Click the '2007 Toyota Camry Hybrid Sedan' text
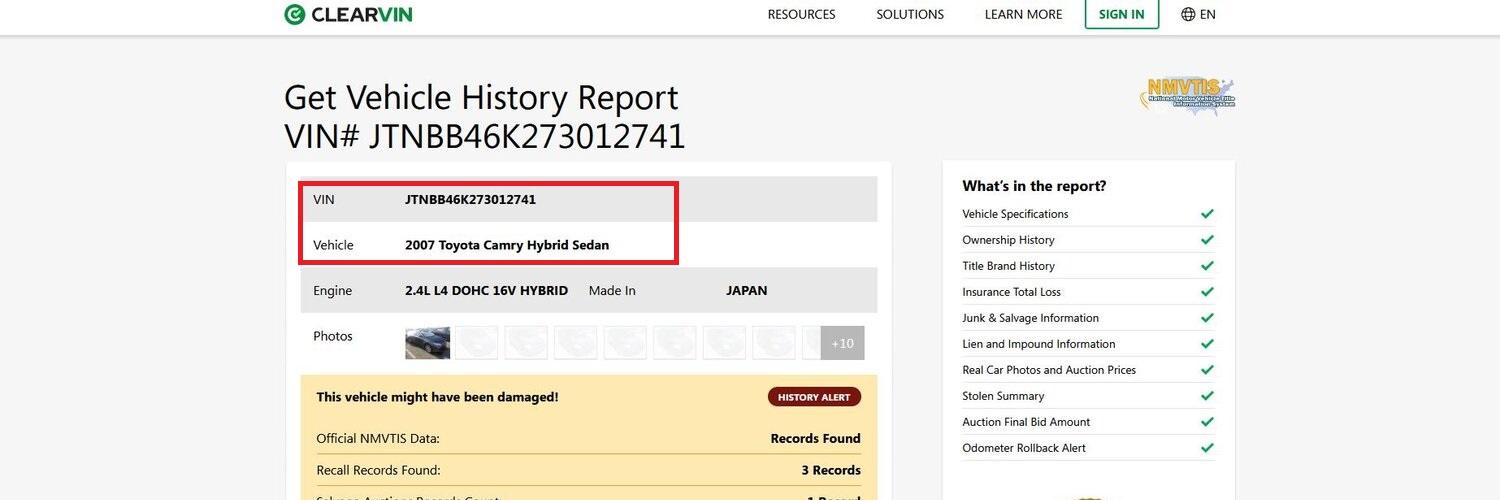Image resolution: width=1500 pixels, height=500 pixels. tap(507, 245)
